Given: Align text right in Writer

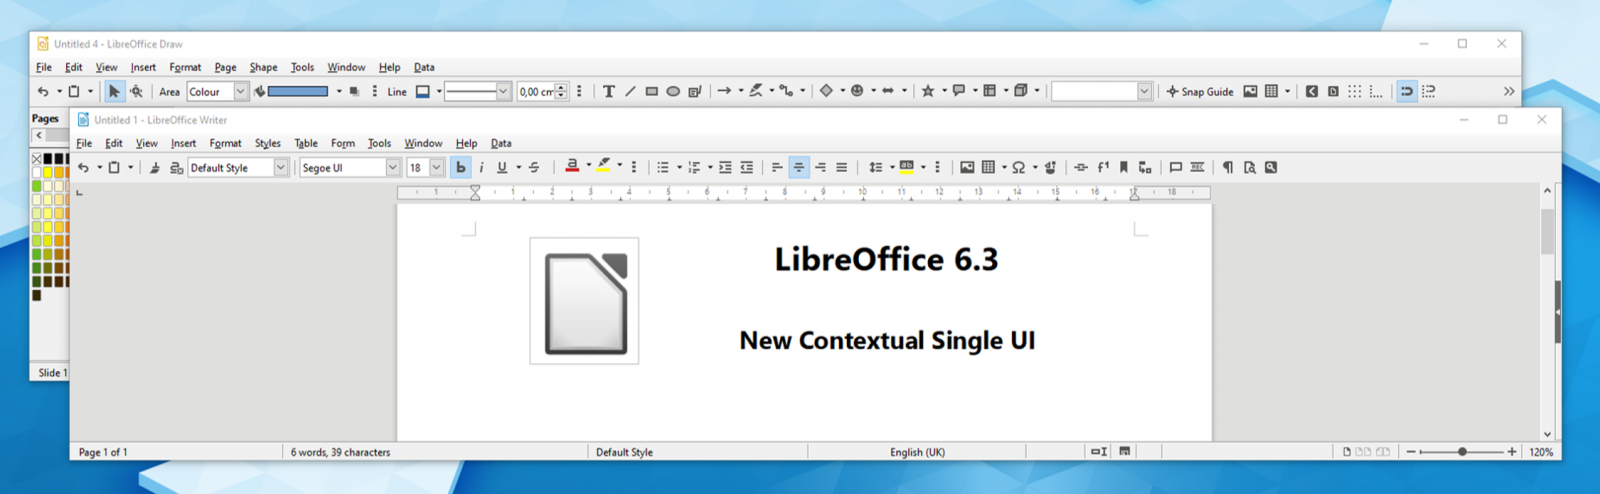Looking at the screenshot, I should [x=820, y=167].
